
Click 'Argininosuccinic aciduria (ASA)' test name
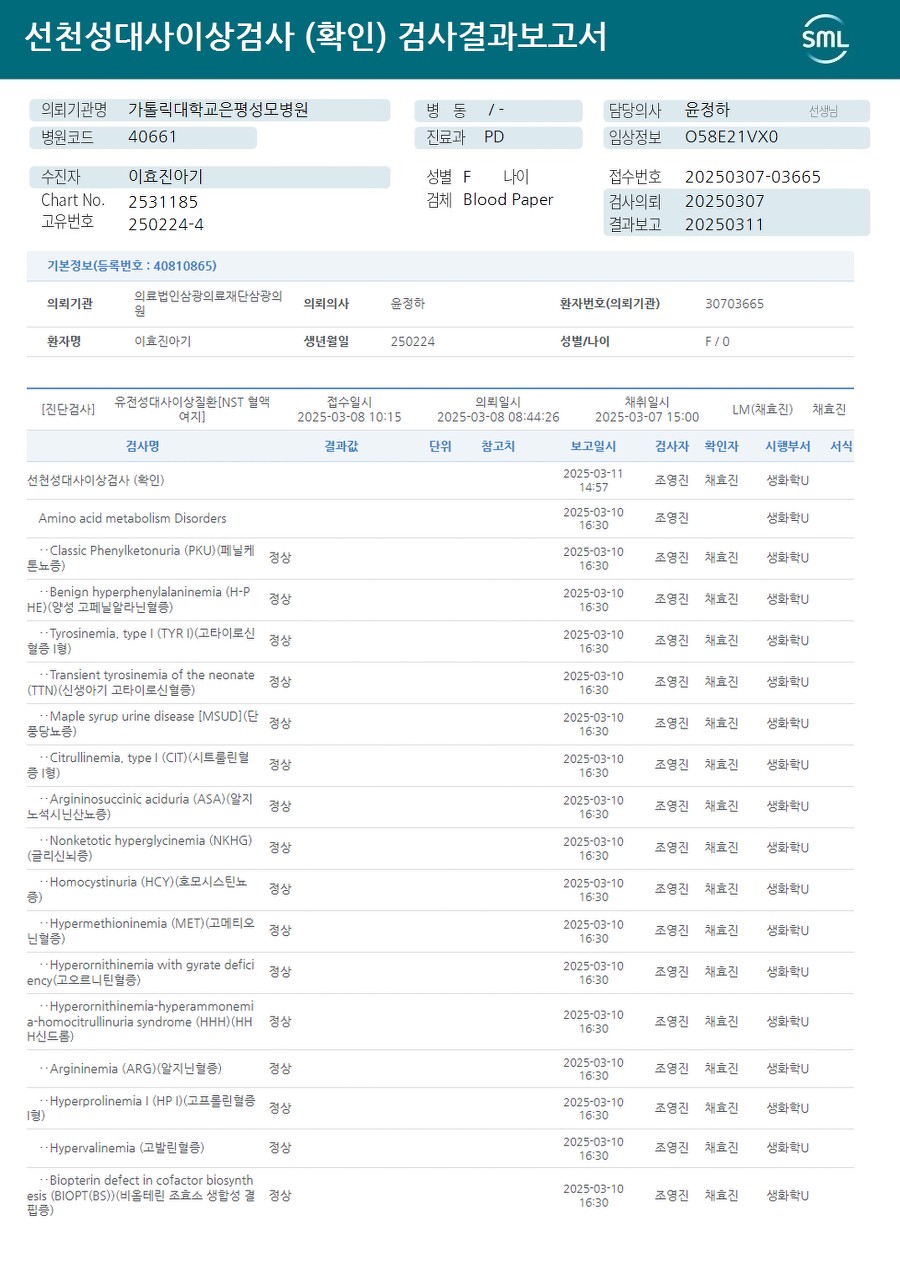(x=140, y=807)
